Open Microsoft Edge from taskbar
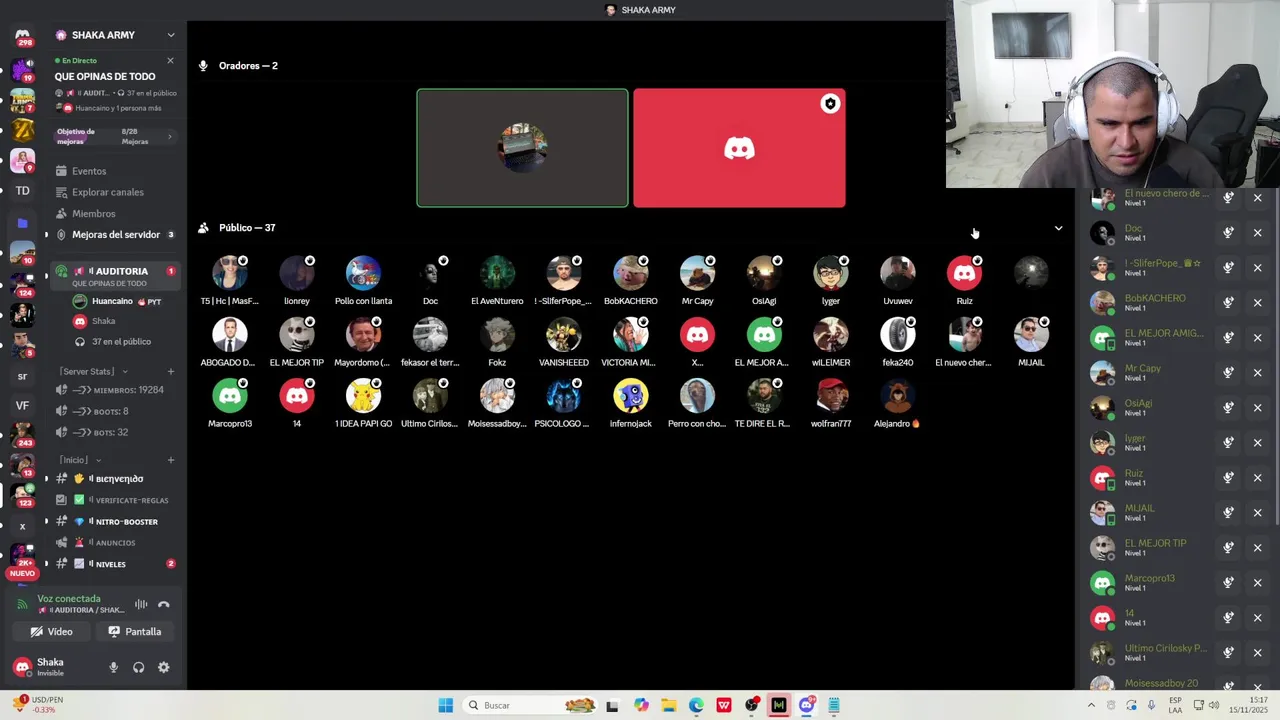Image resolution: width=1280 pixels, height=720 pixels. click(696, 705)
